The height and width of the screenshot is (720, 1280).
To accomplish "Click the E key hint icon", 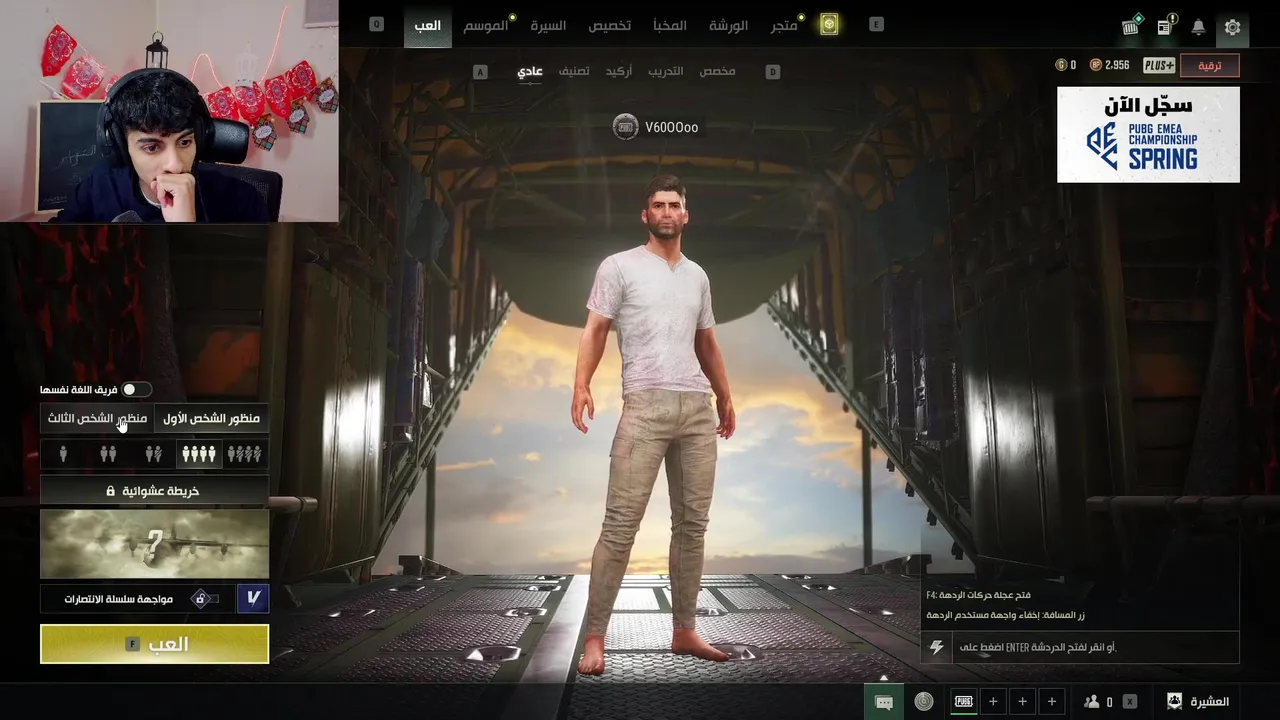I will (x=876, y=25).
